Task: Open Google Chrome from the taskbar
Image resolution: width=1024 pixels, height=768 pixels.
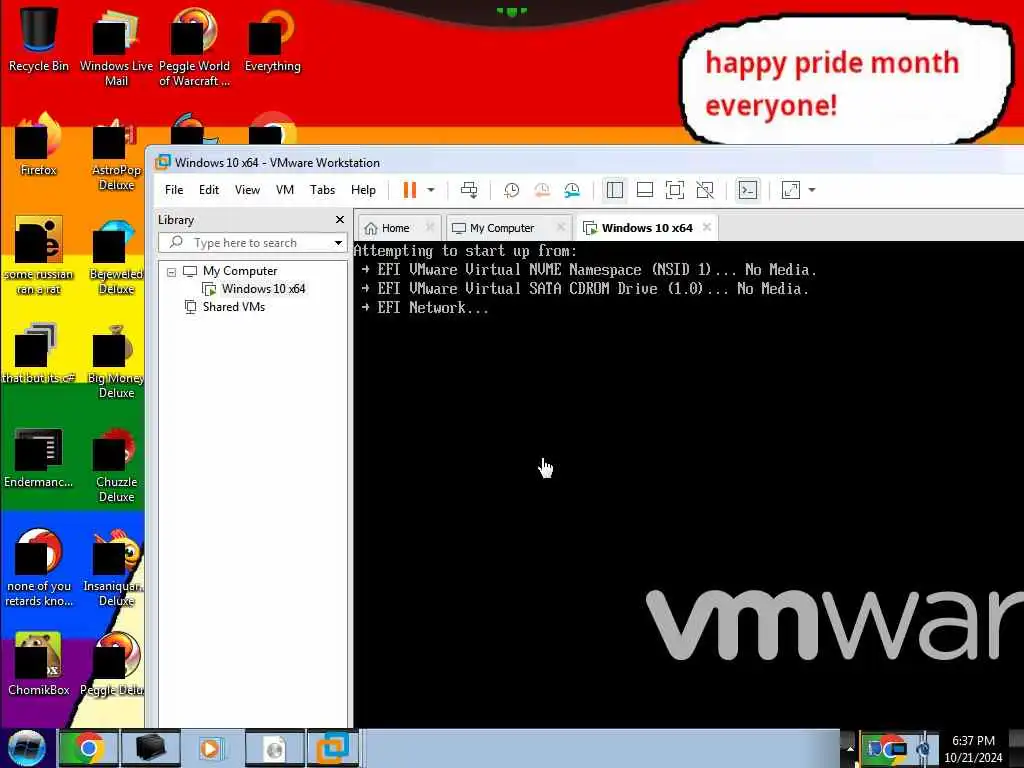Action: pyautogui.click(x=88, y=748)
